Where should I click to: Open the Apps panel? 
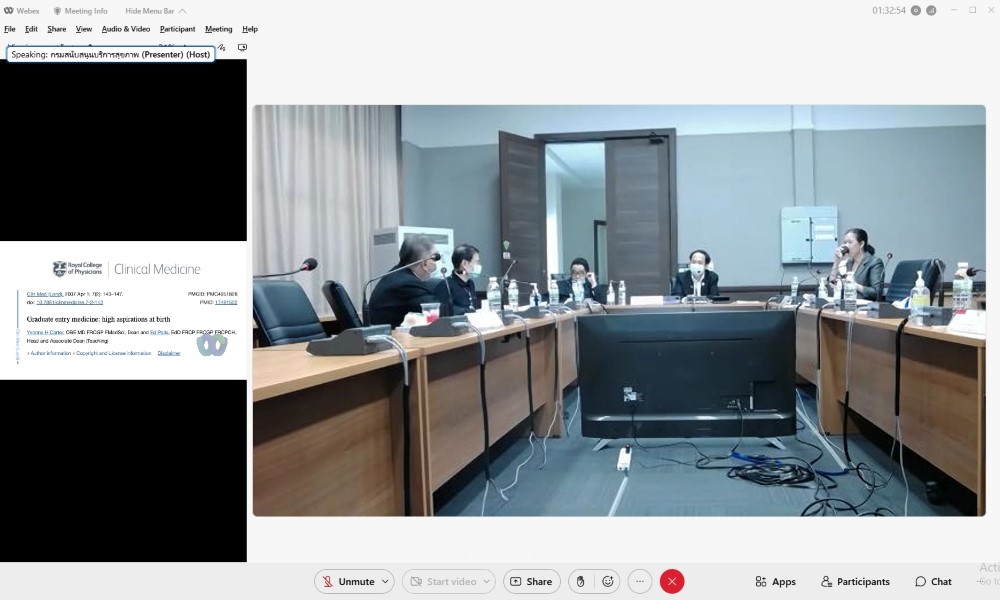776,581
